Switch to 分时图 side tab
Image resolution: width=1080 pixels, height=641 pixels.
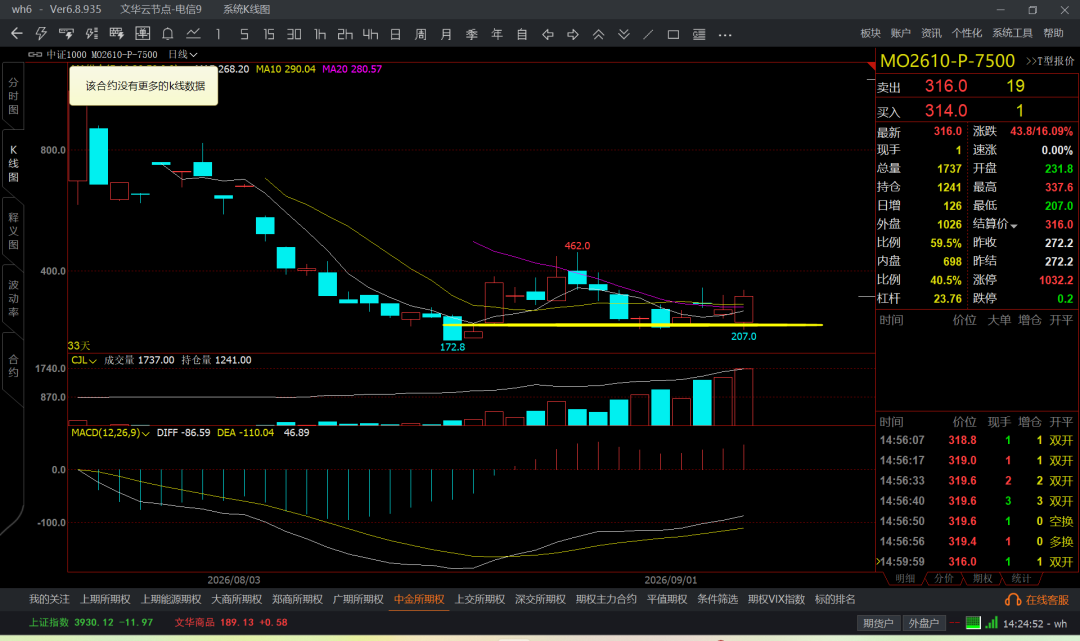click(13, 96)
